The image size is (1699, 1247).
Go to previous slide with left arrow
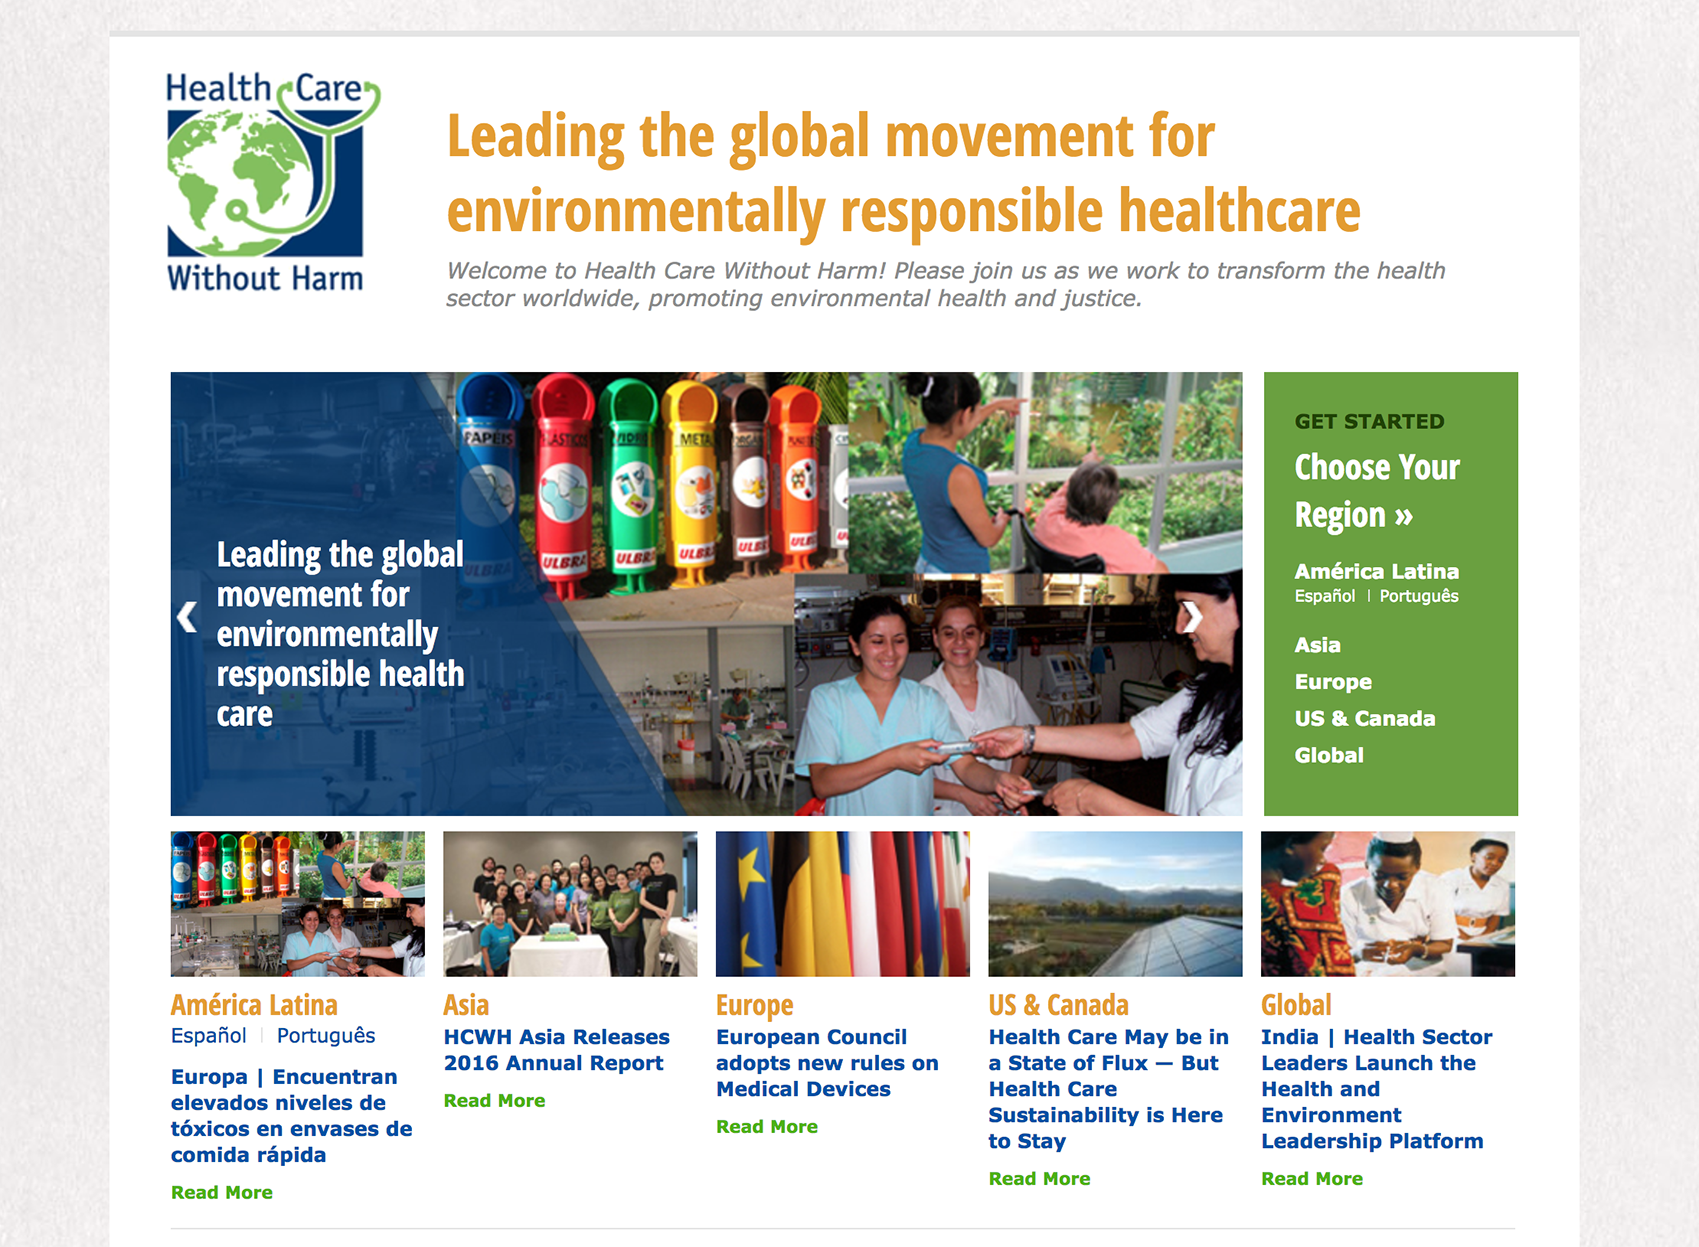click(187, 617)
